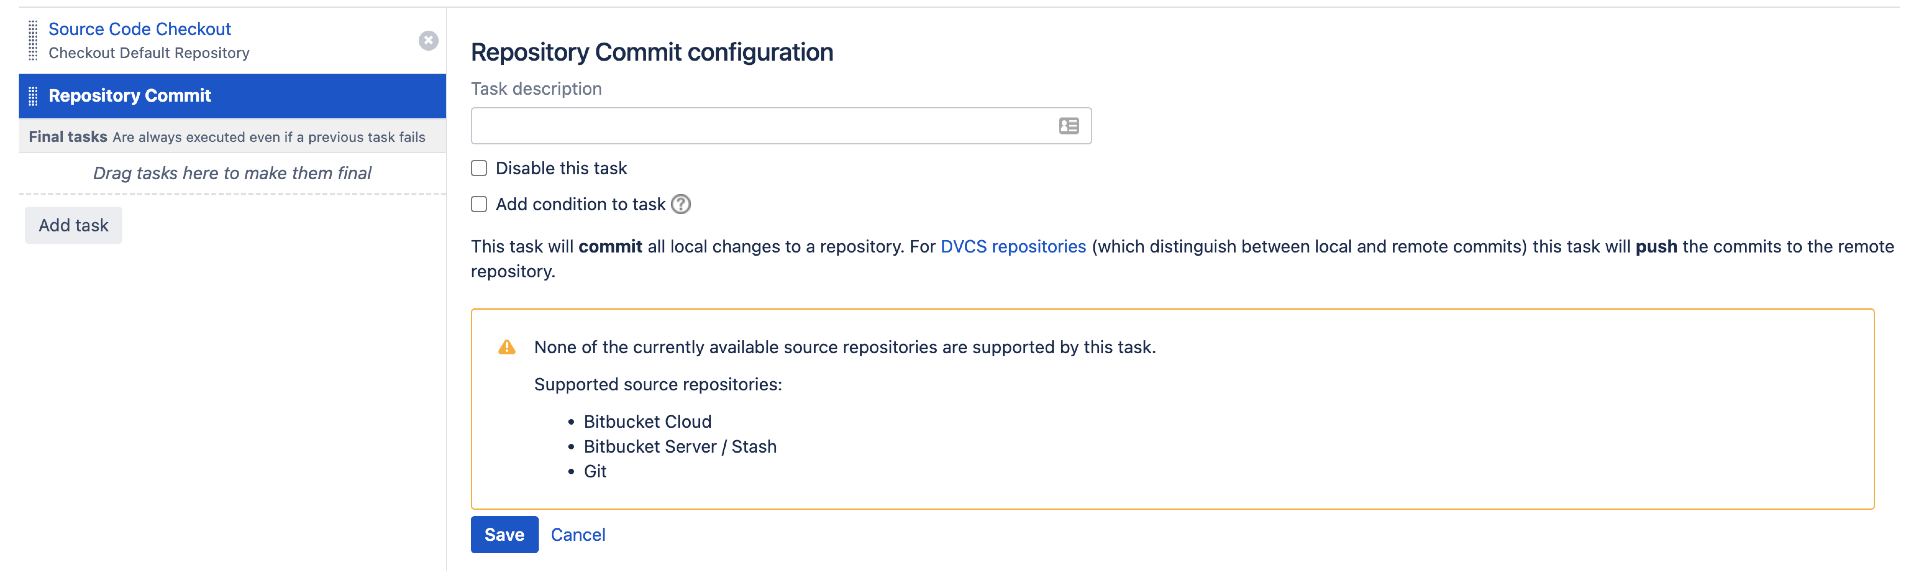This screenshot has width=1906, height=588.
Task: Click the Disable this task label
Action: 561,168
